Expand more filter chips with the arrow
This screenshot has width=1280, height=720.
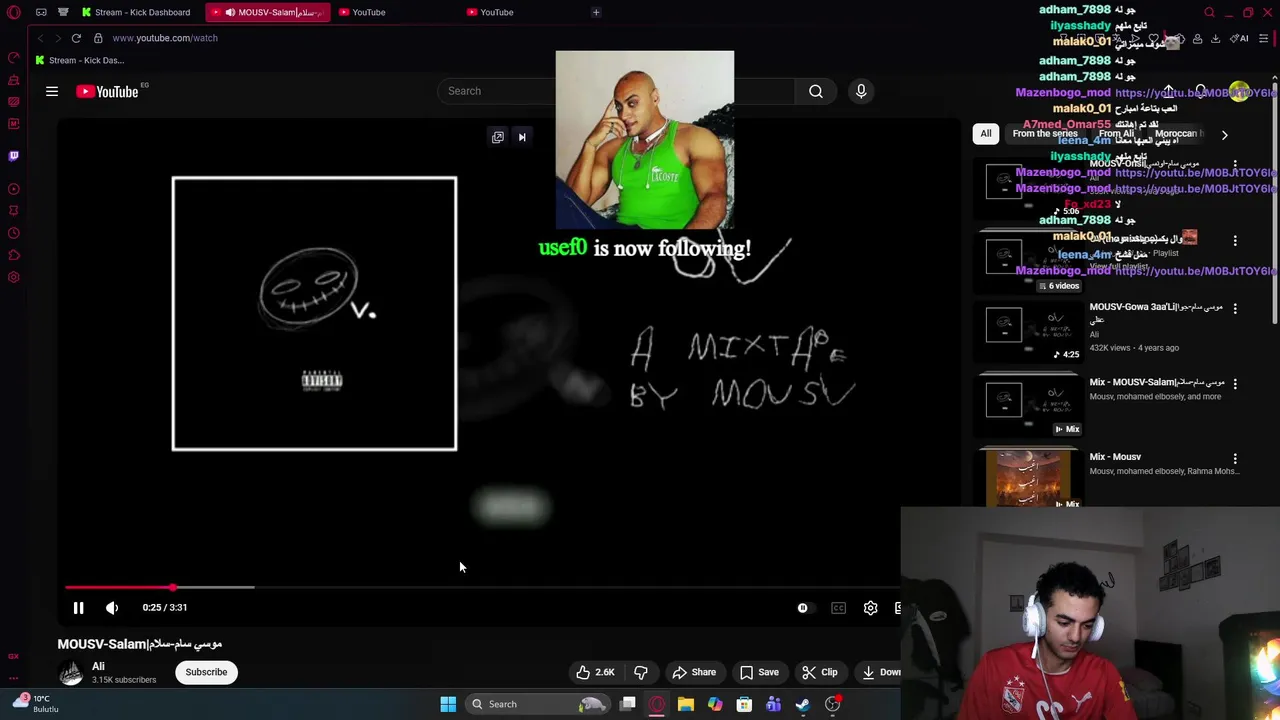click(x=1224, y=134)
